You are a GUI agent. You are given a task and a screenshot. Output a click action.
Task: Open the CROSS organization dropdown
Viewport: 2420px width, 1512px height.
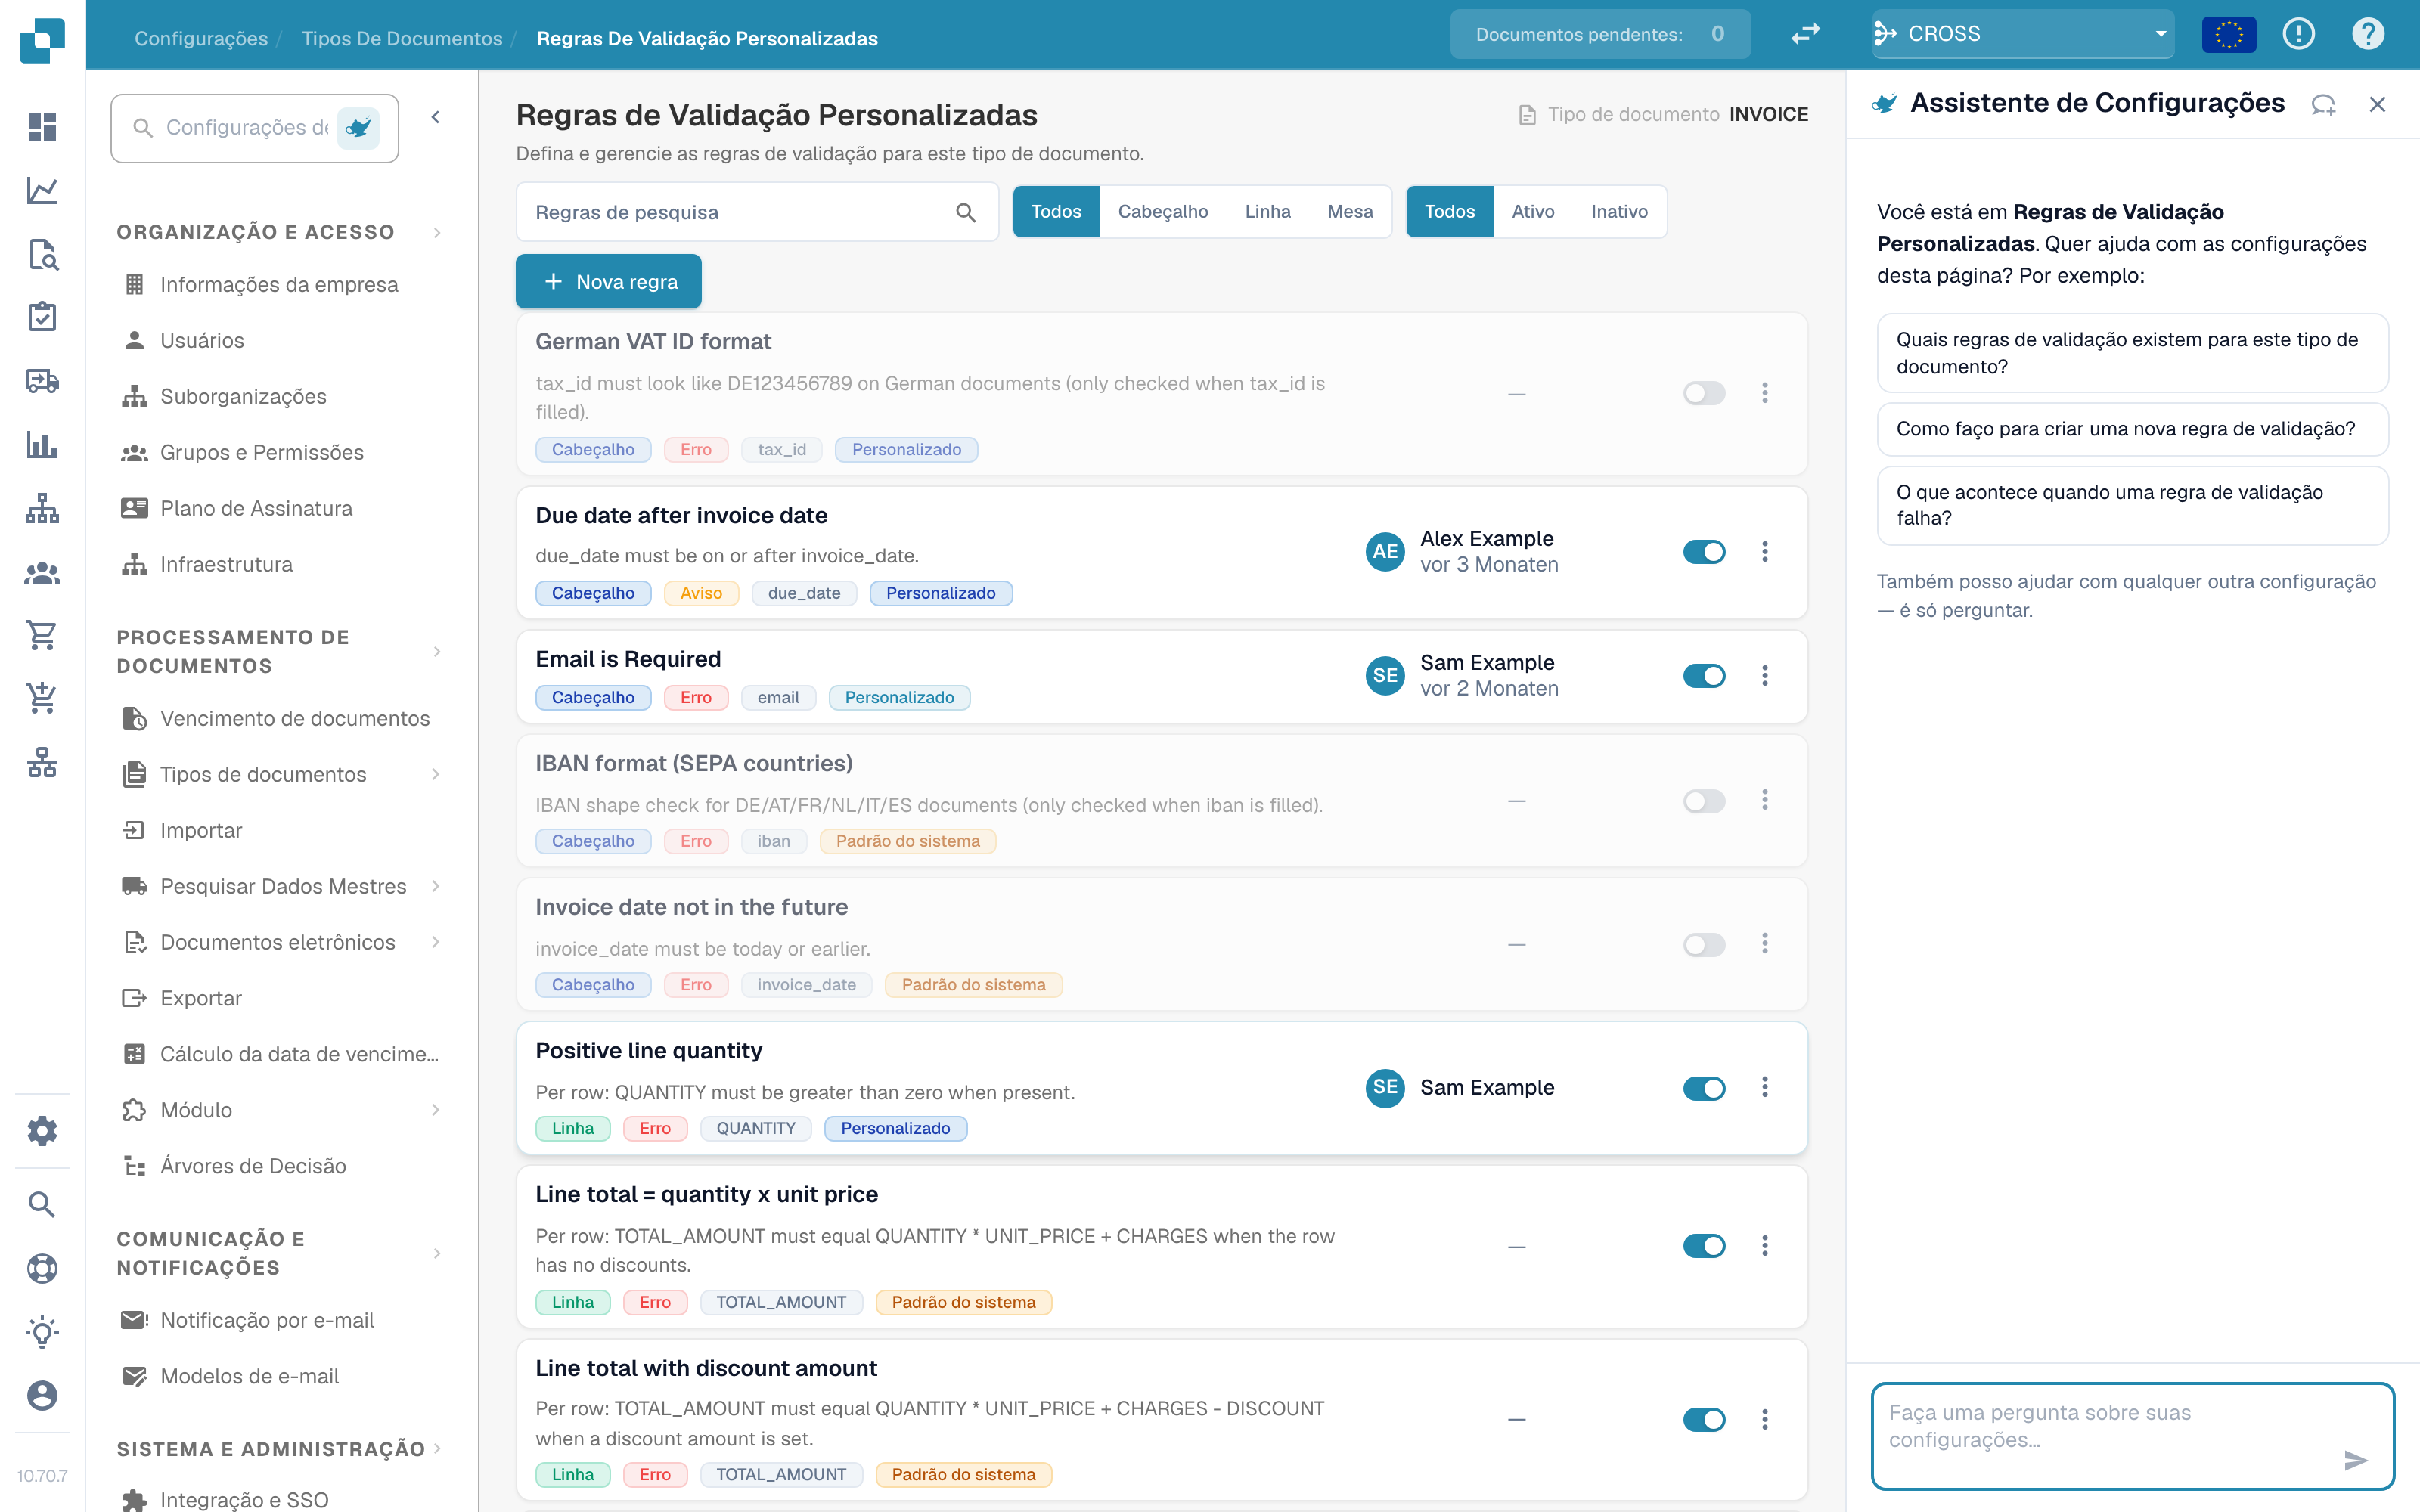(2022, 34)
